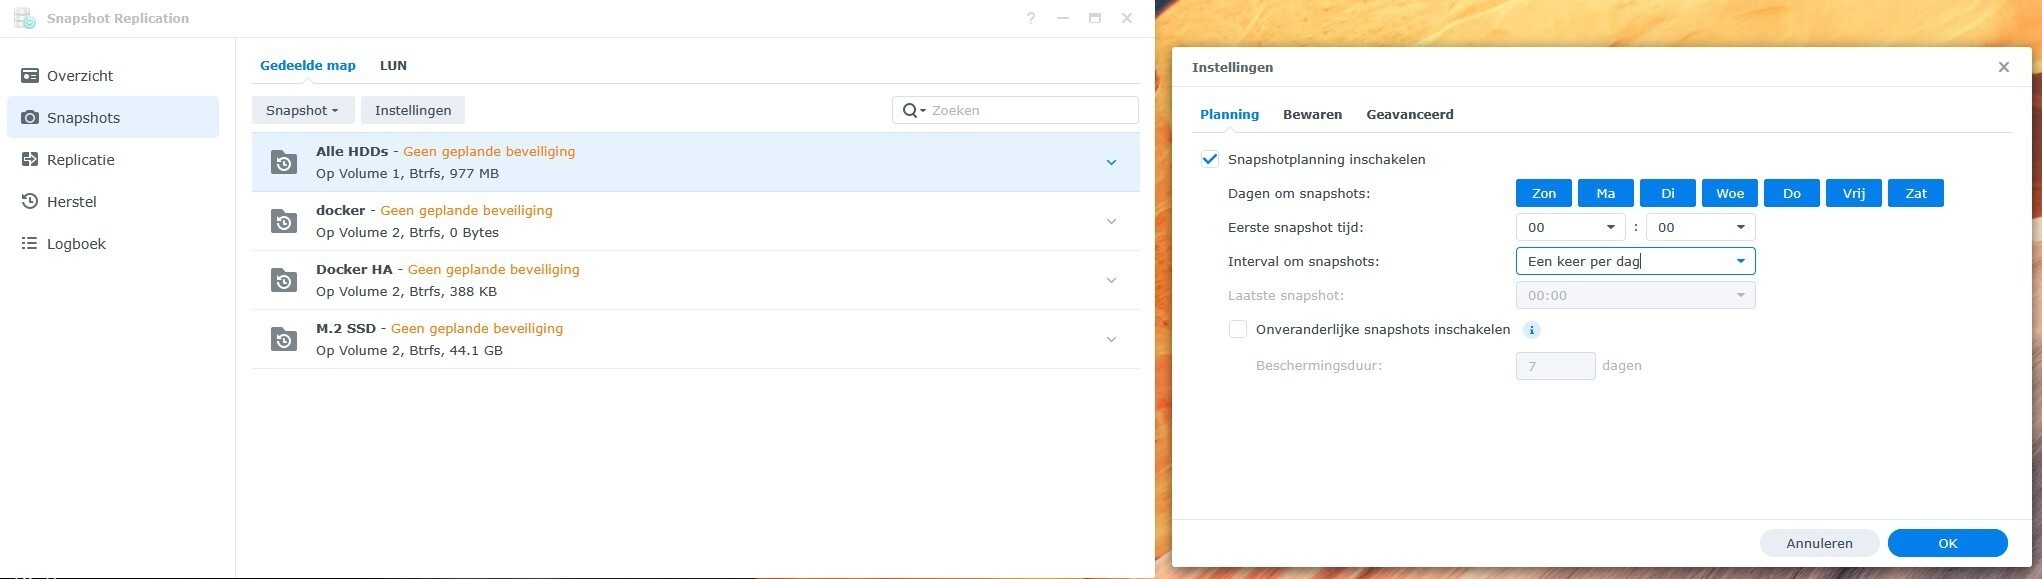Click the Snapshots camera icon in sidebar
Image resolution: width=2042 pixels, height=579 pixels.
tap(30, 118)
